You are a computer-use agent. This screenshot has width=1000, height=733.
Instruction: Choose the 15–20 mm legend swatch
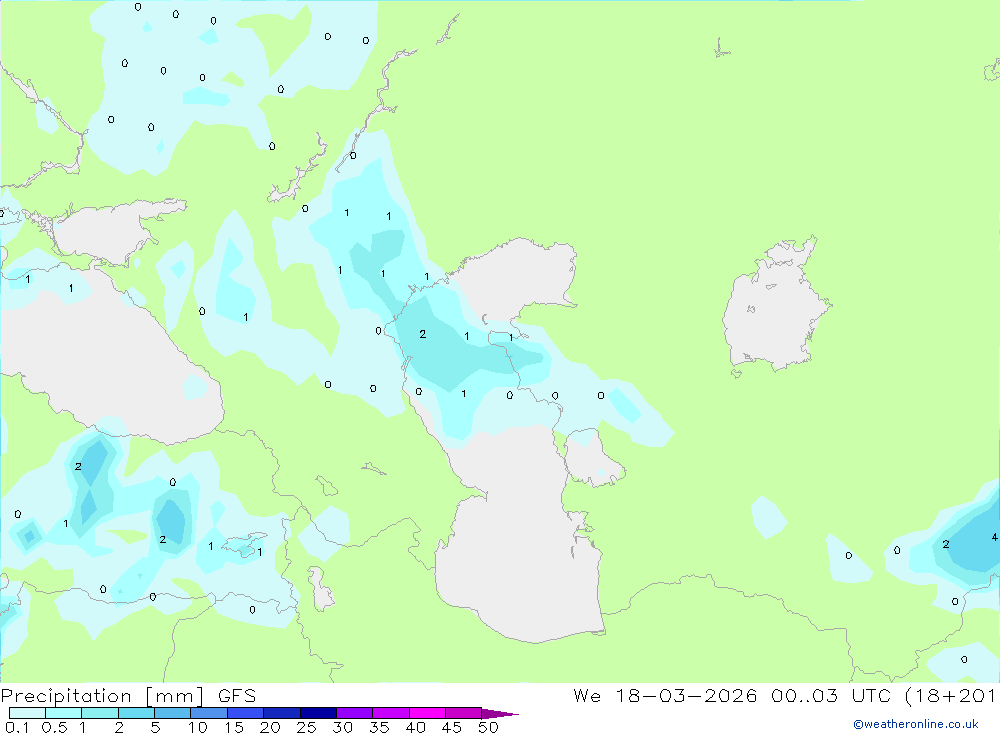click(246, 713)
